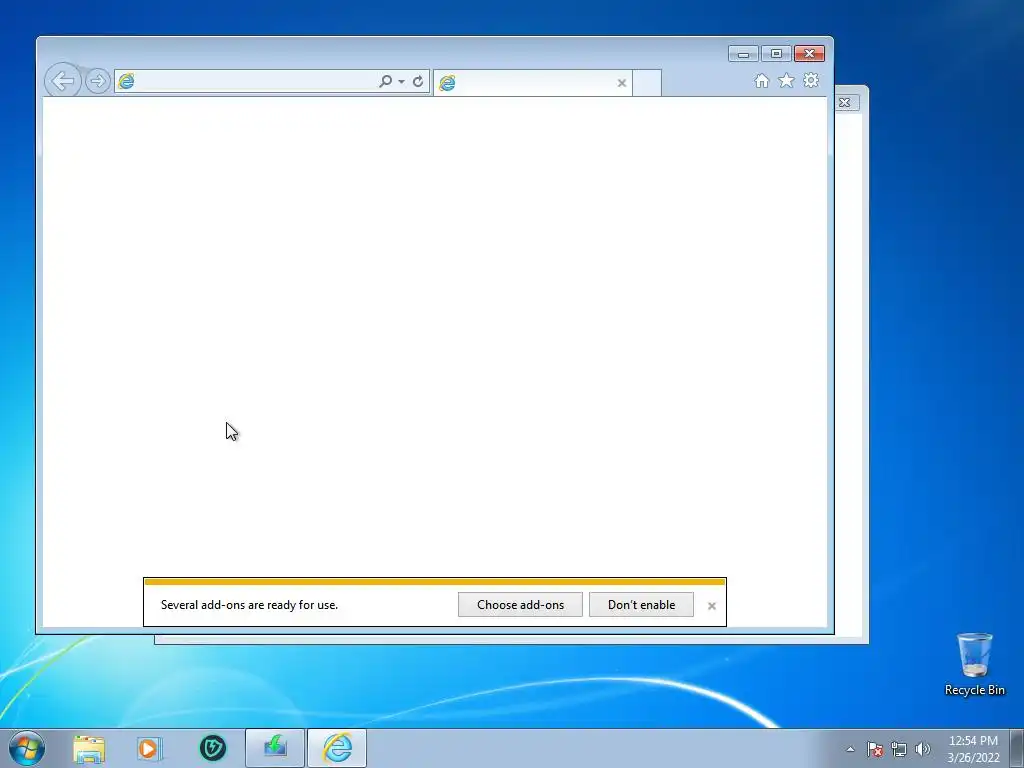Viewport: 1024px width, 768px height.
Task: Select the current blank browser tab
Action: tap(532, 83)
